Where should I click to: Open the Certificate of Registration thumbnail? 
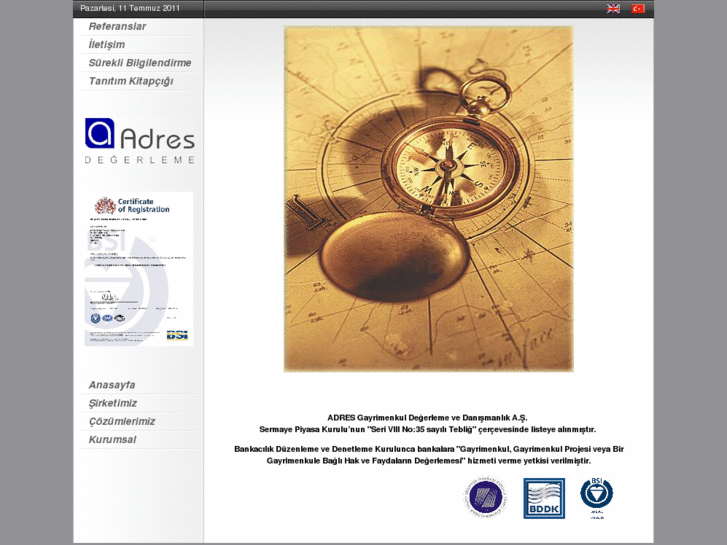(x=139, y=269)
